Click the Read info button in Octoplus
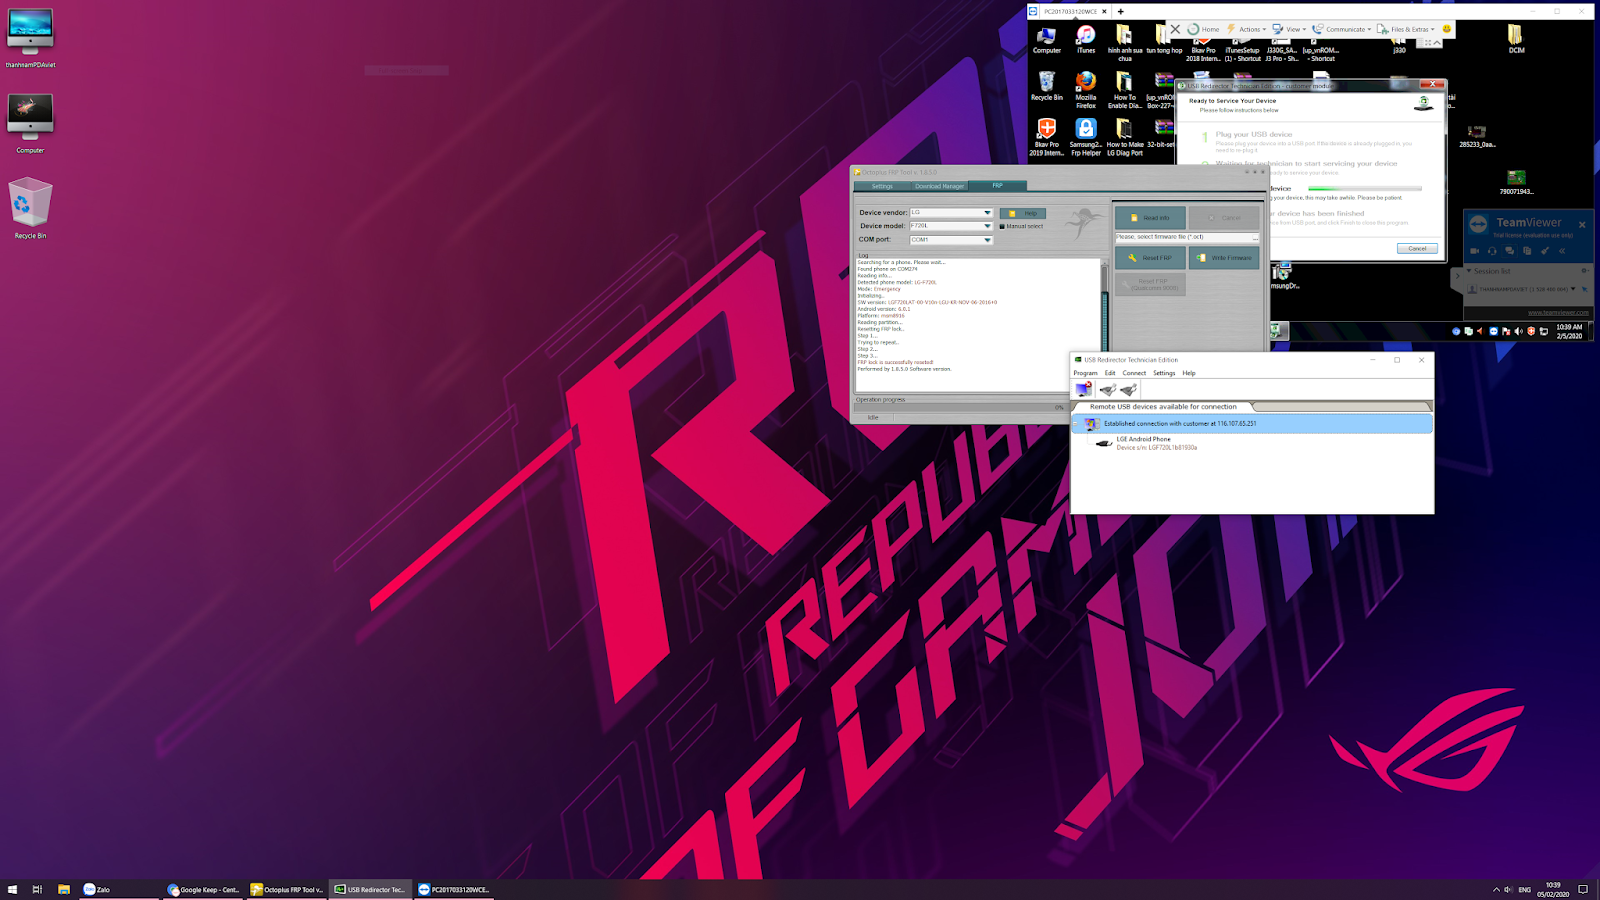1600x900 pixels. pyautogui.click(x=1150, y=217)
